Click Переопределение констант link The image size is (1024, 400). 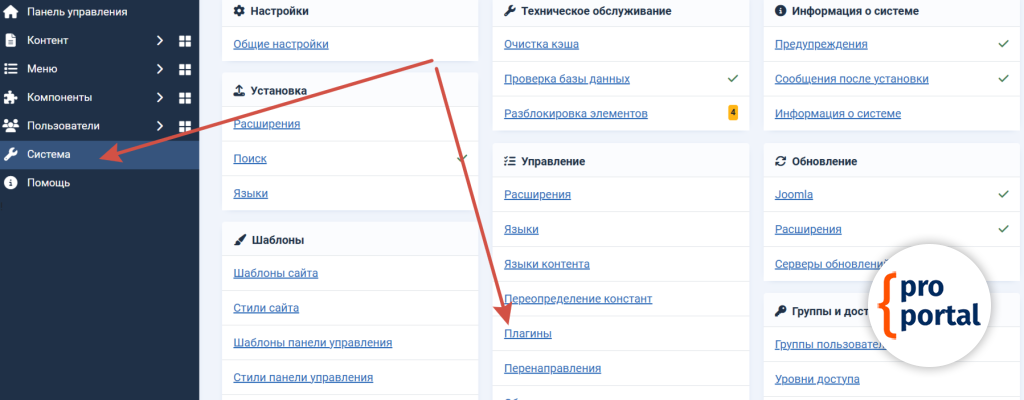[x=578, y=298]
